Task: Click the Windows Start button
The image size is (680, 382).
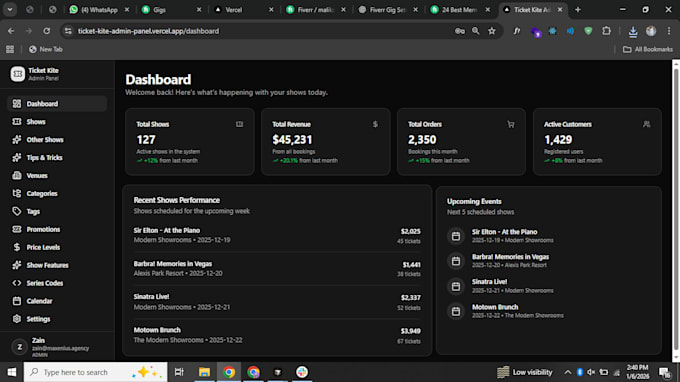Action: (12, 372)
